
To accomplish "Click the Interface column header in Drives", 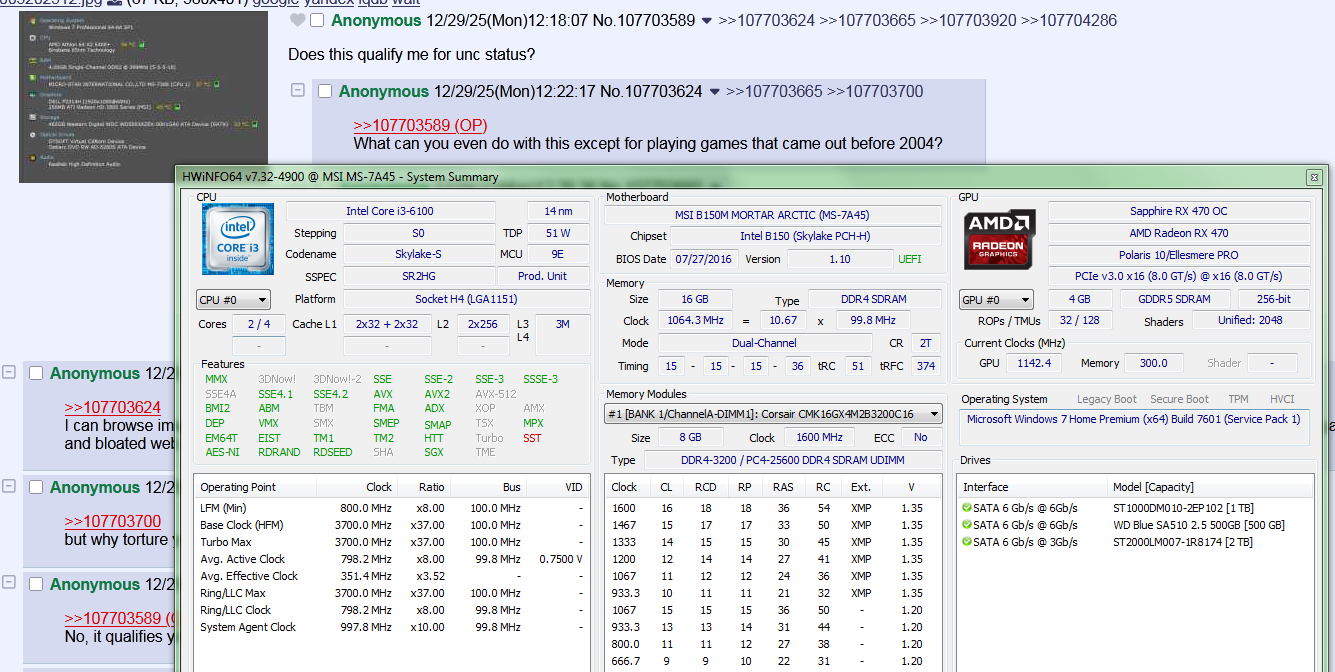I will pyautogui.click(x=1033, y=487).
